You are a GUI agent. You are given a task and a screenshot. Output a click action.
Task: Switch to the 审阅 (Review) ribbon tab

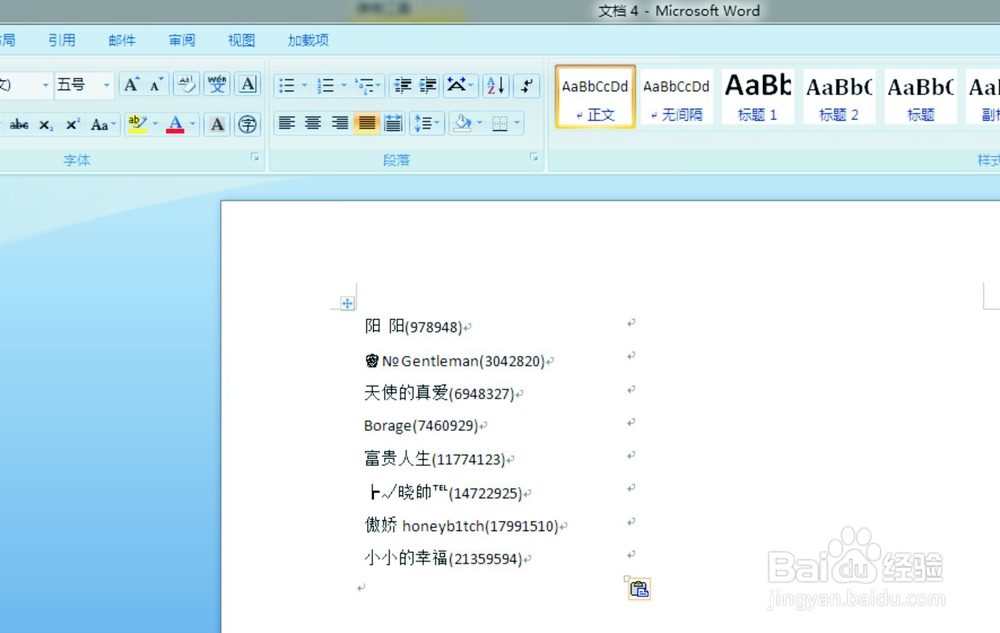pyautogui.click(x=180, y=40)
